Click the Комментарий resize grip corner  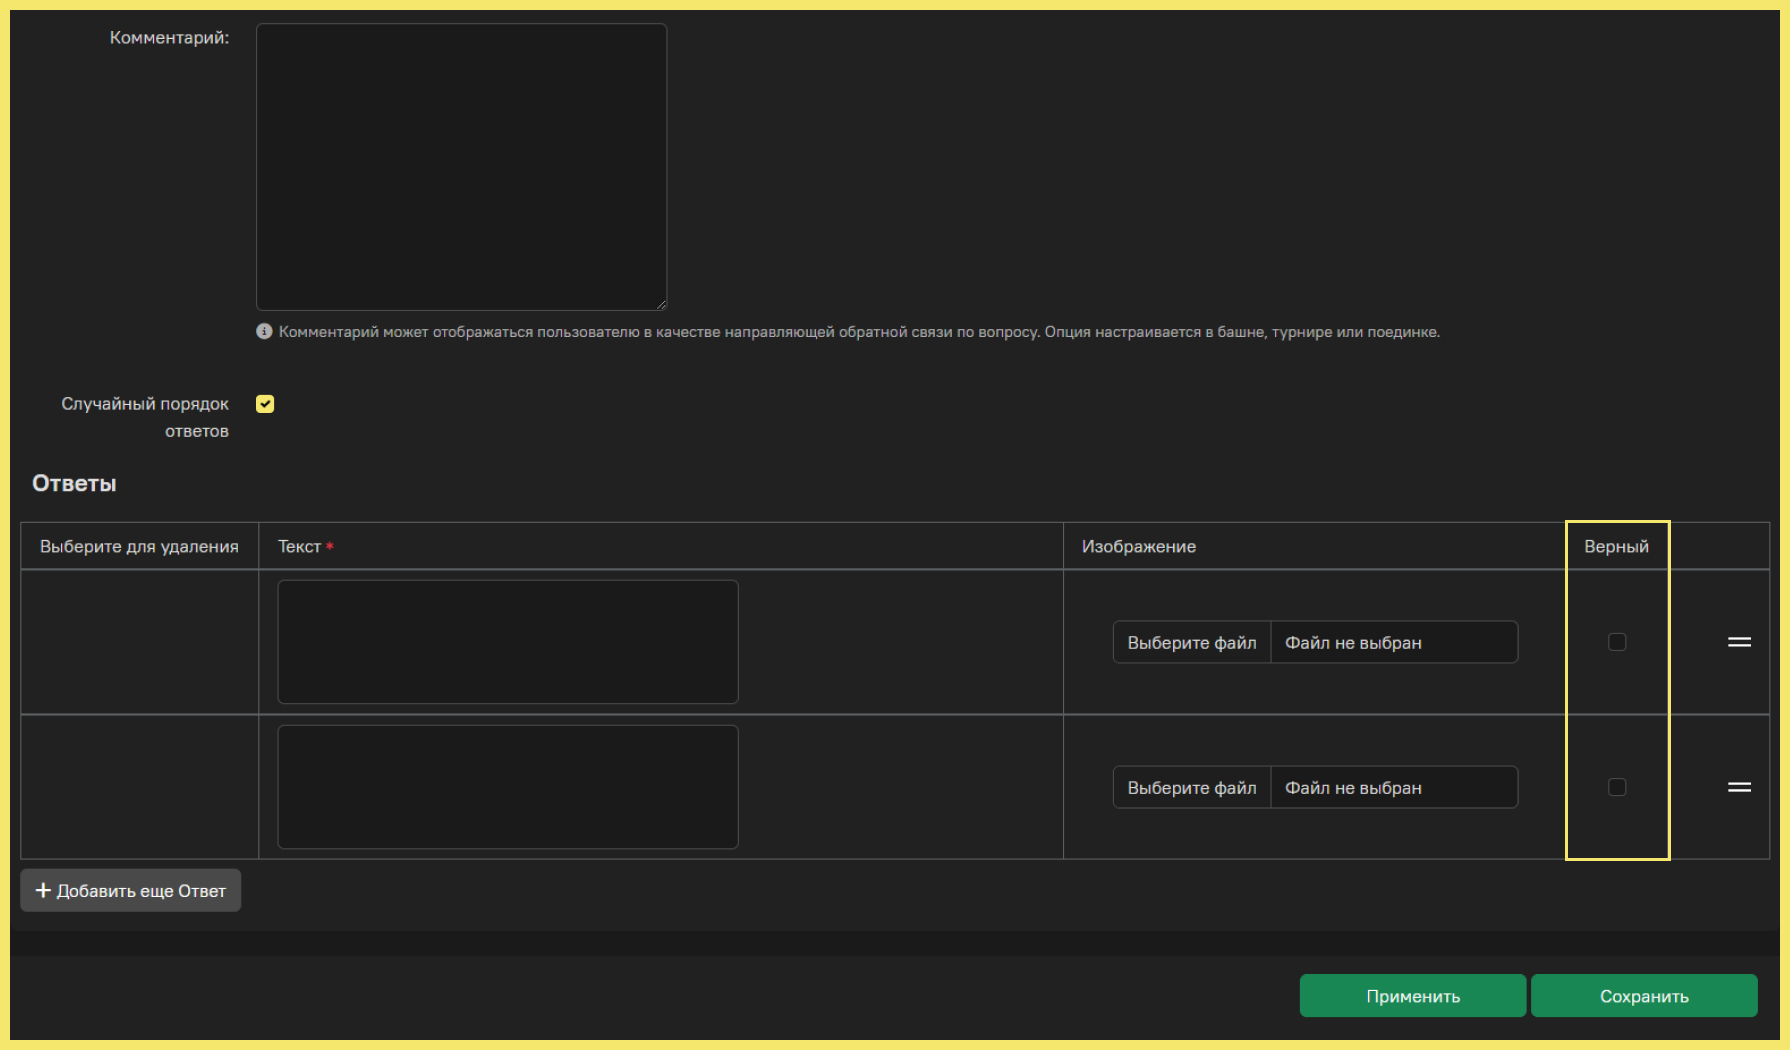pos(661,304)
